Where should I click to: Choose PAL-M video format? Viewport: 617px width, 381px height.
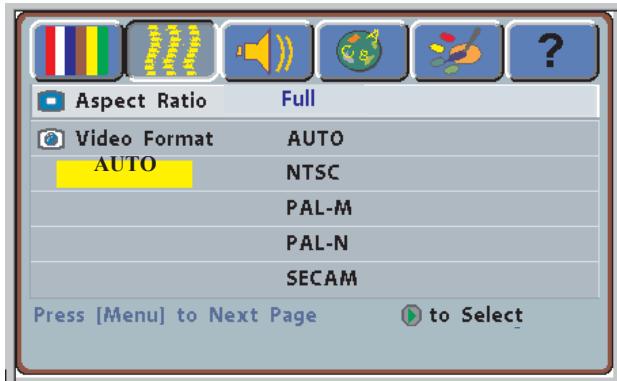click(x=319, y=207)
